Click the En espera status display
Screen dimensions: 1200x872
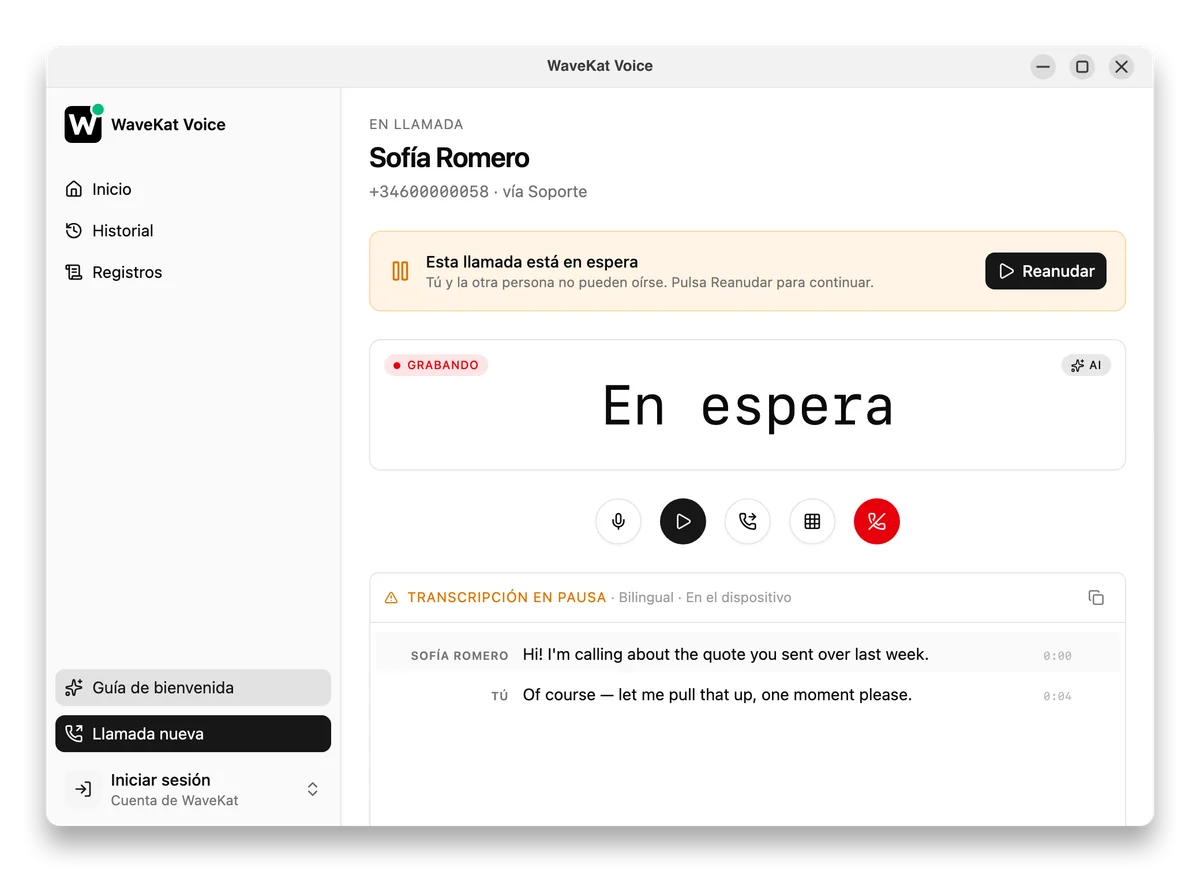748,406
